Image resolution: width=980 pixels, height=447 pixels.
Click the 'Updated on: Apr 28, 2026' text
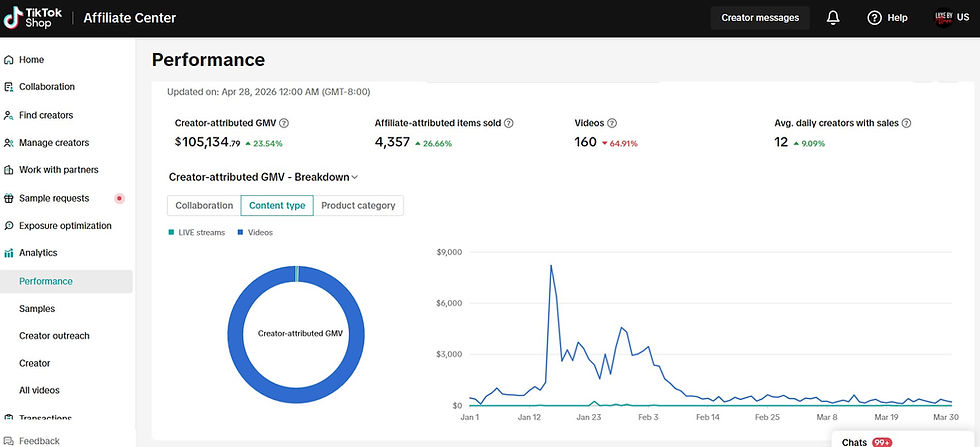tap(269, 92)
